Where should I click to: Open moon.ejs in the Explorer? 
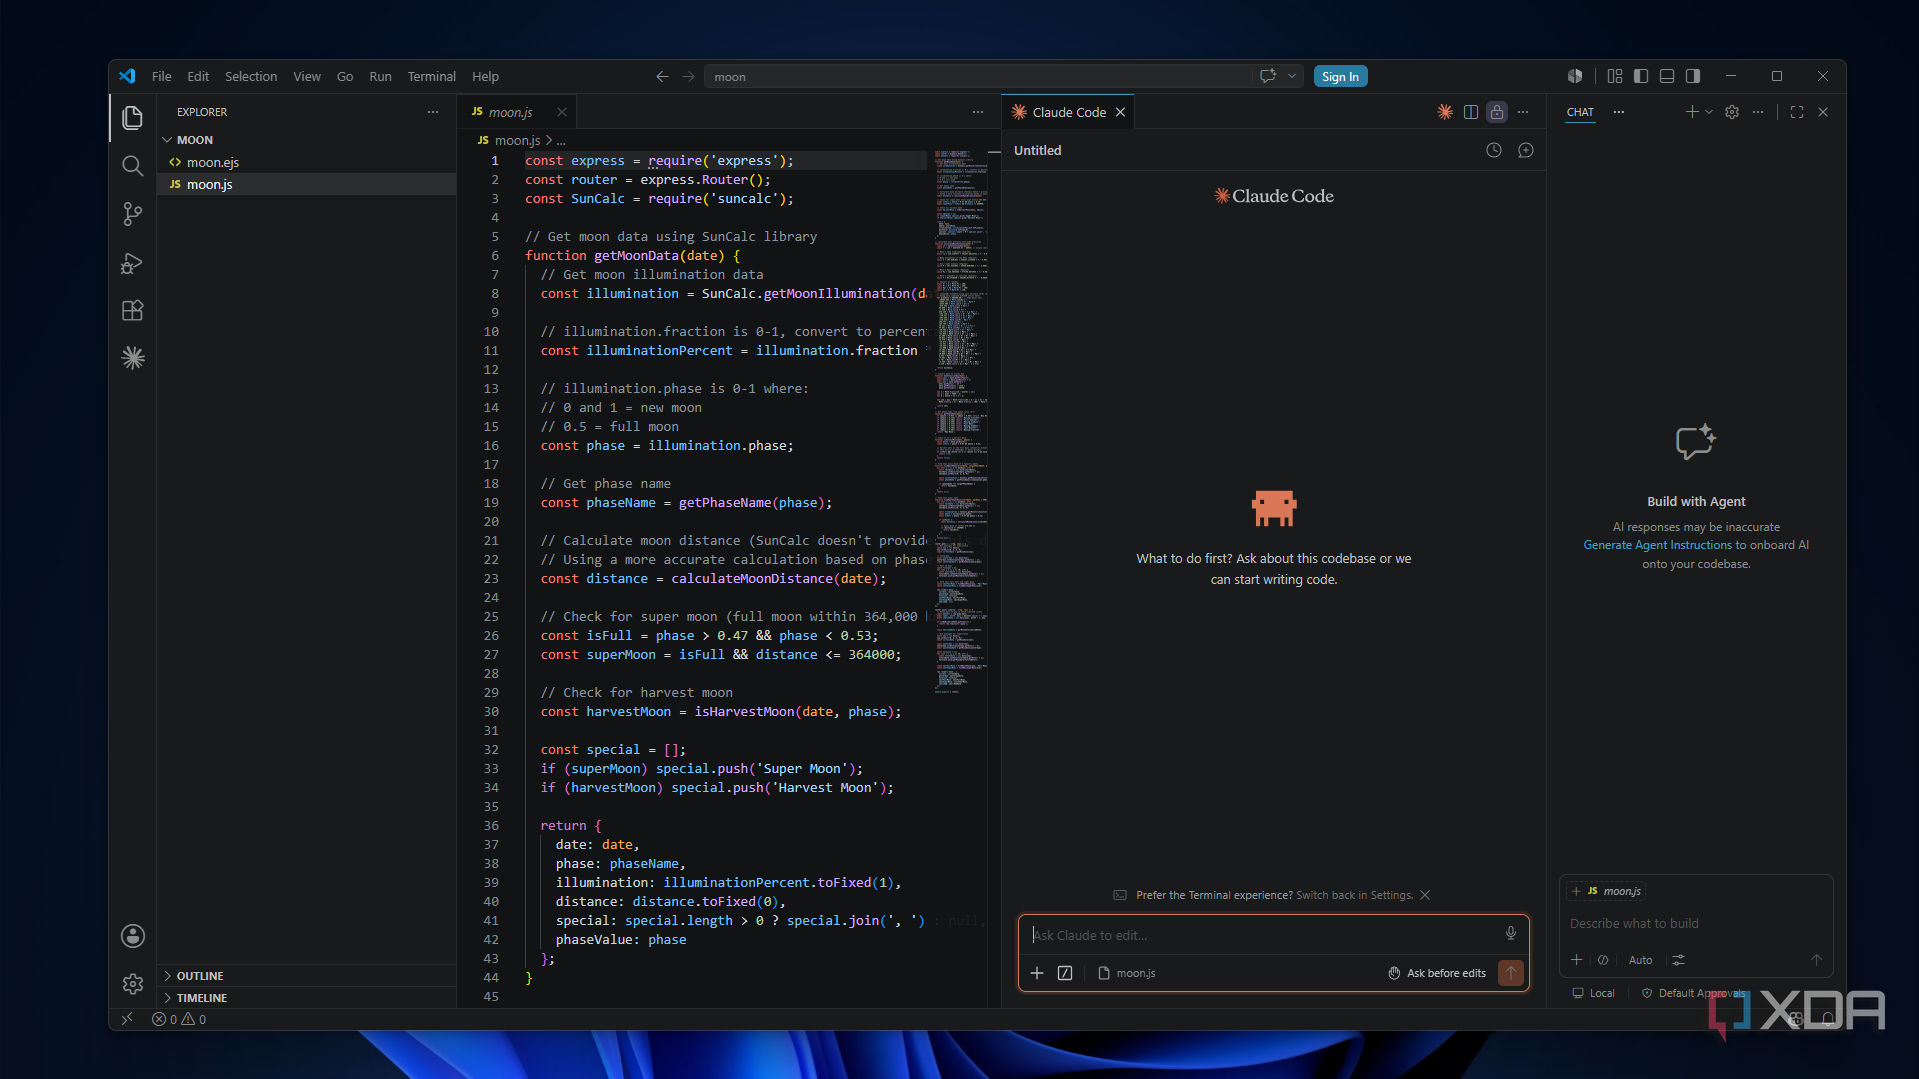pos(306,162)
